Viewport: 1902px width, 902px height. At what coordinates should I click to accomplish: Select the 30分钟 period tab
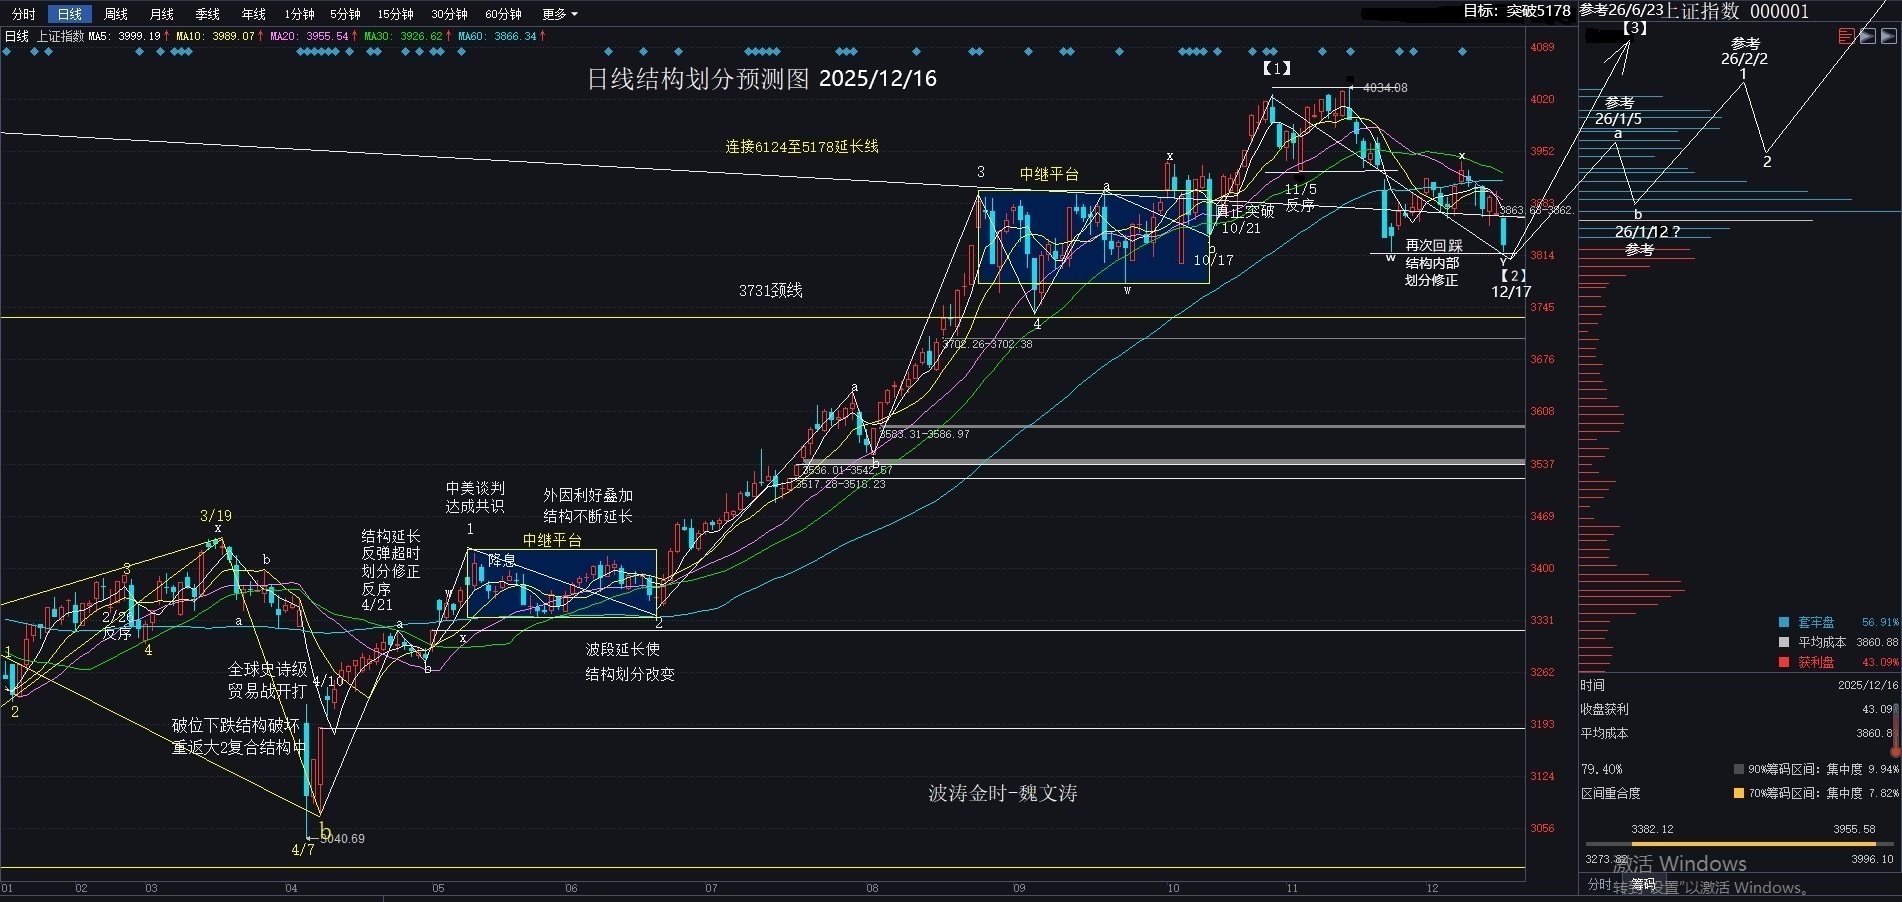(x=450, y=14)
